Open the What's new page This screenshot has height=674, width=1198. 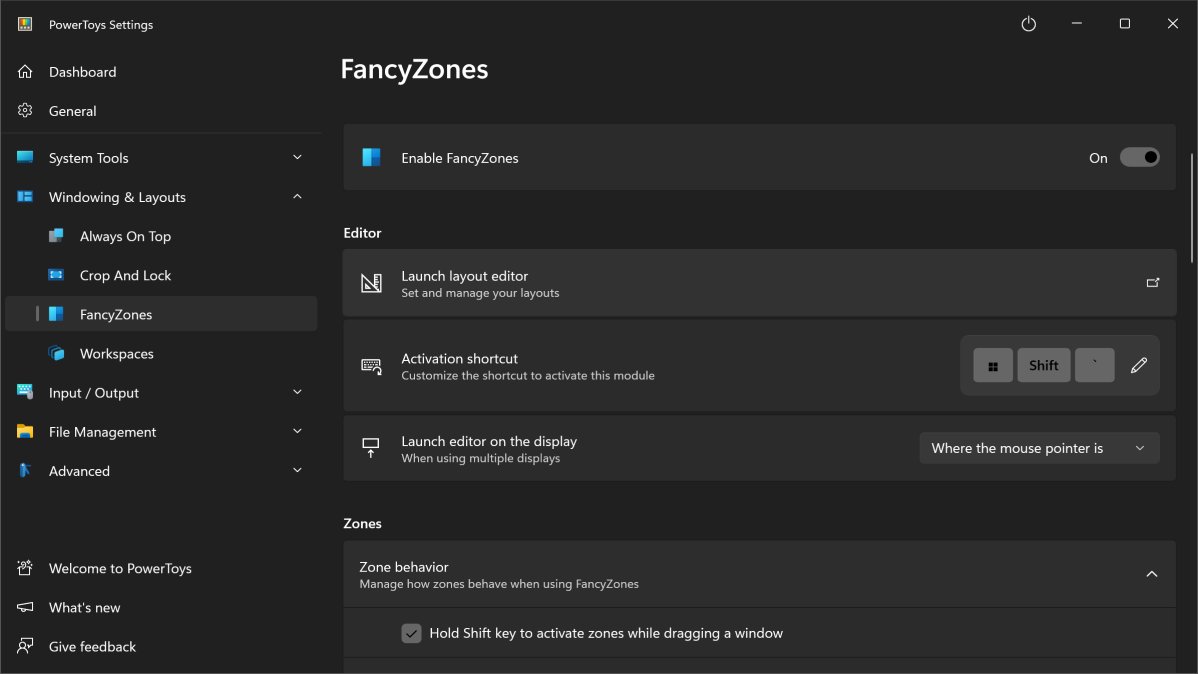point(84,608)
